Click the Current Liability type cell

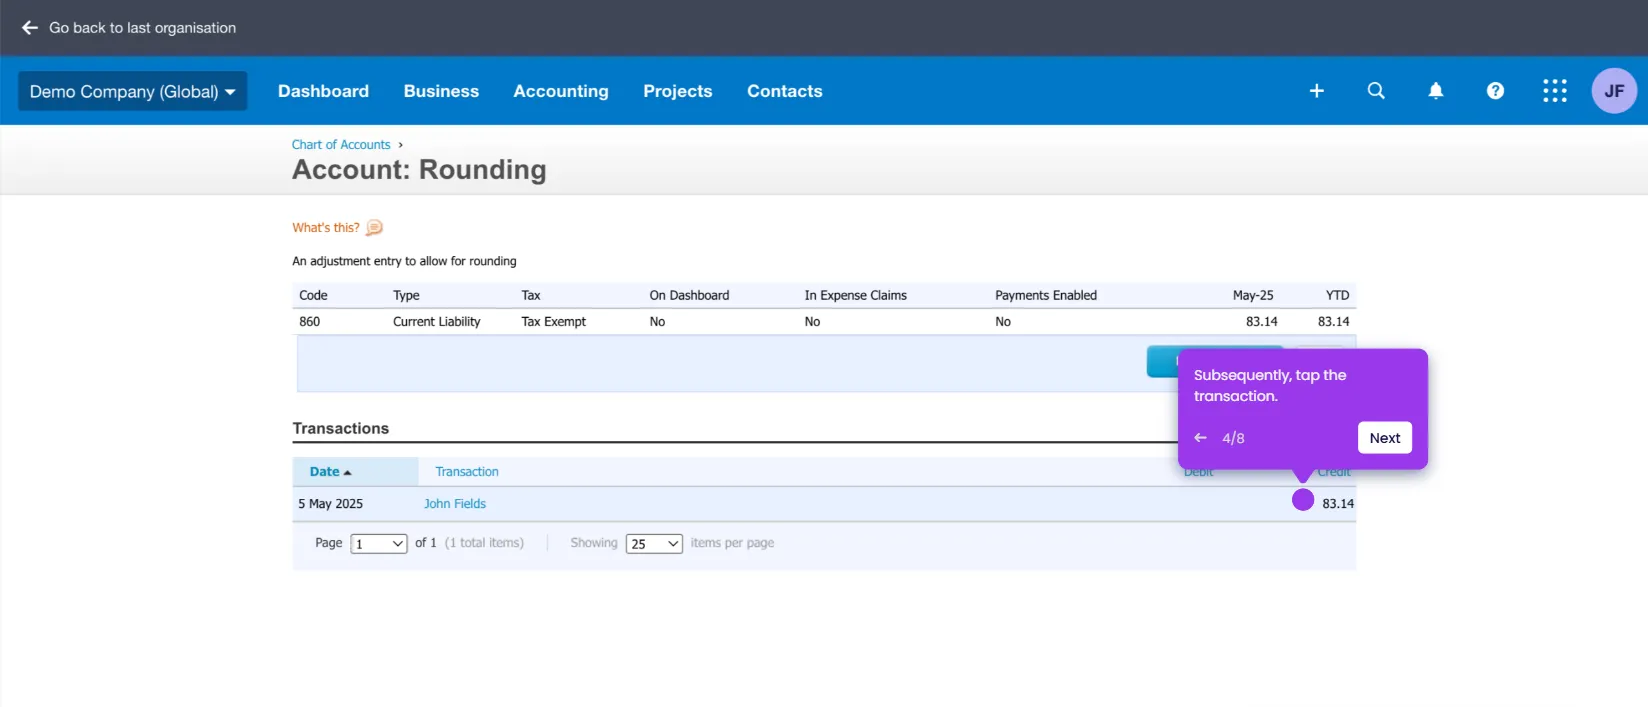[437, 322]
